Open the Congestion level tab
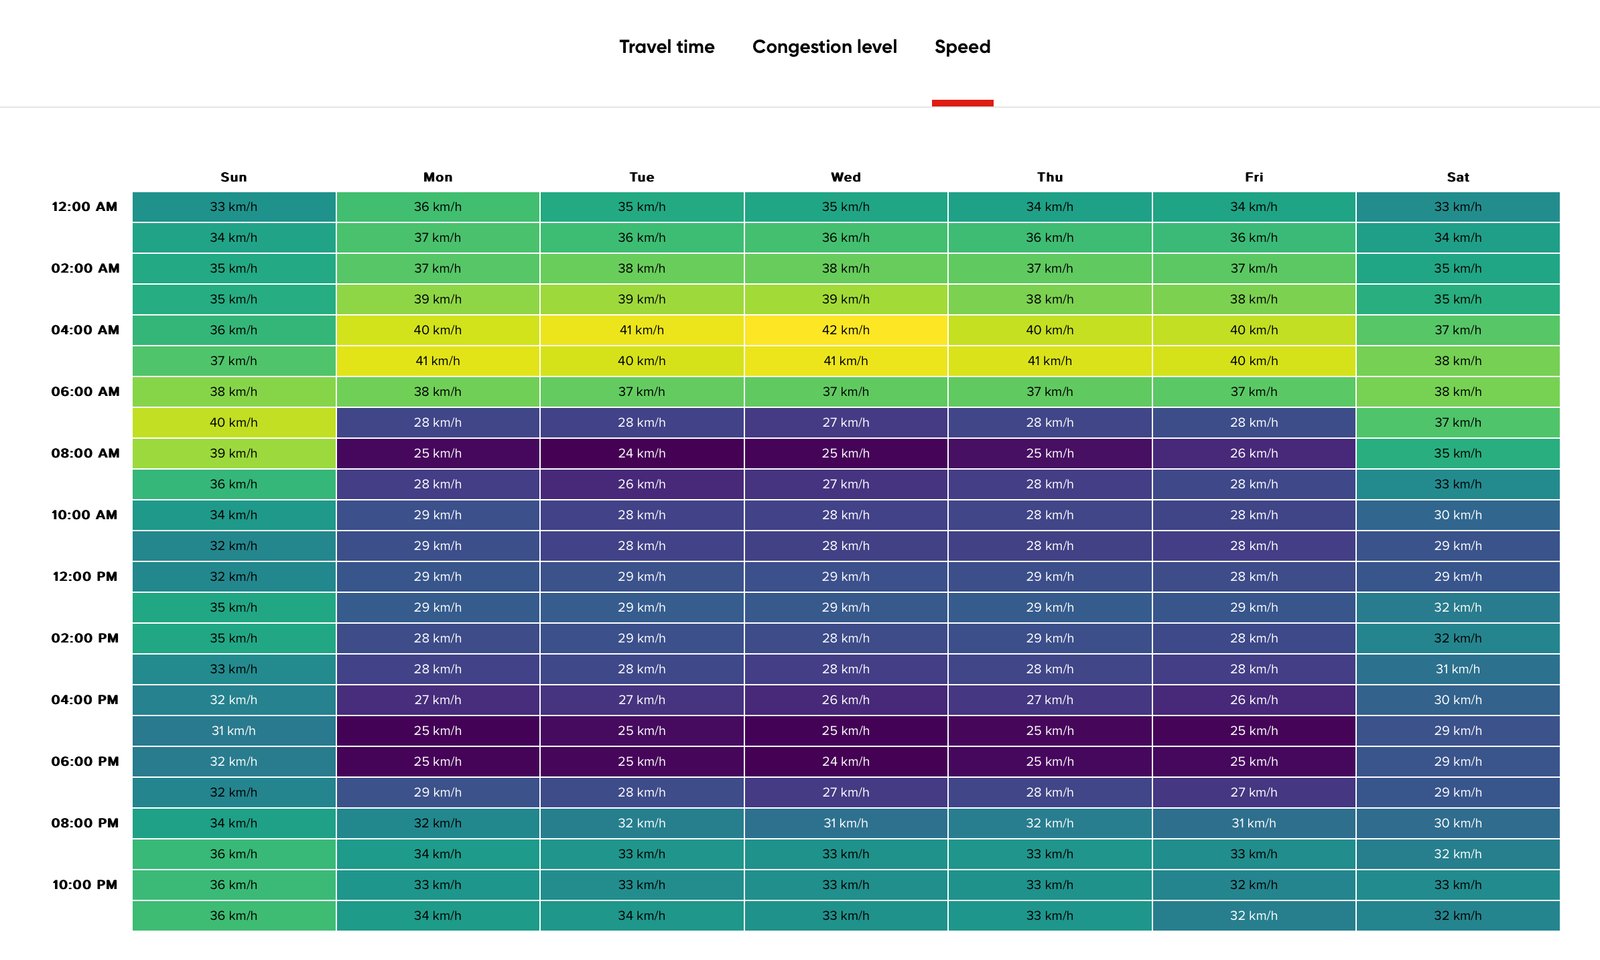Image resolution: width=1600 pixels, height=960 pixels. [824, 47]
